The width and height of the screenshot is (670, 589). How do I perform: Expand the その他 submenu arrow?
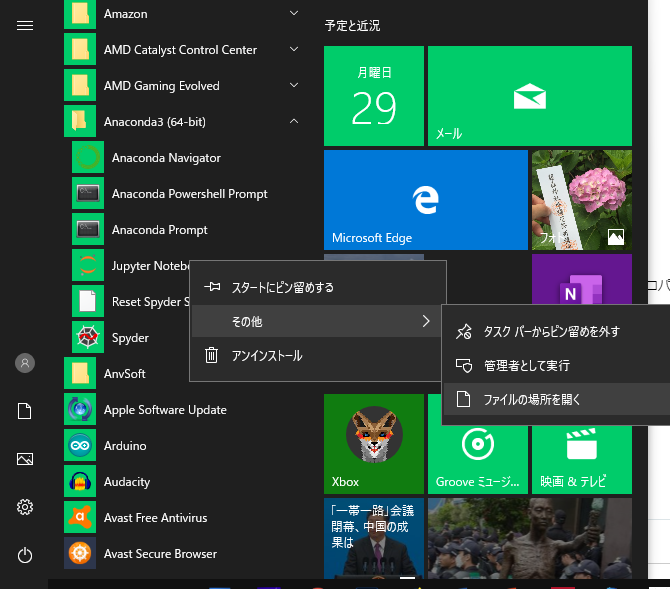pyautogui.click(x=426, y=321)
